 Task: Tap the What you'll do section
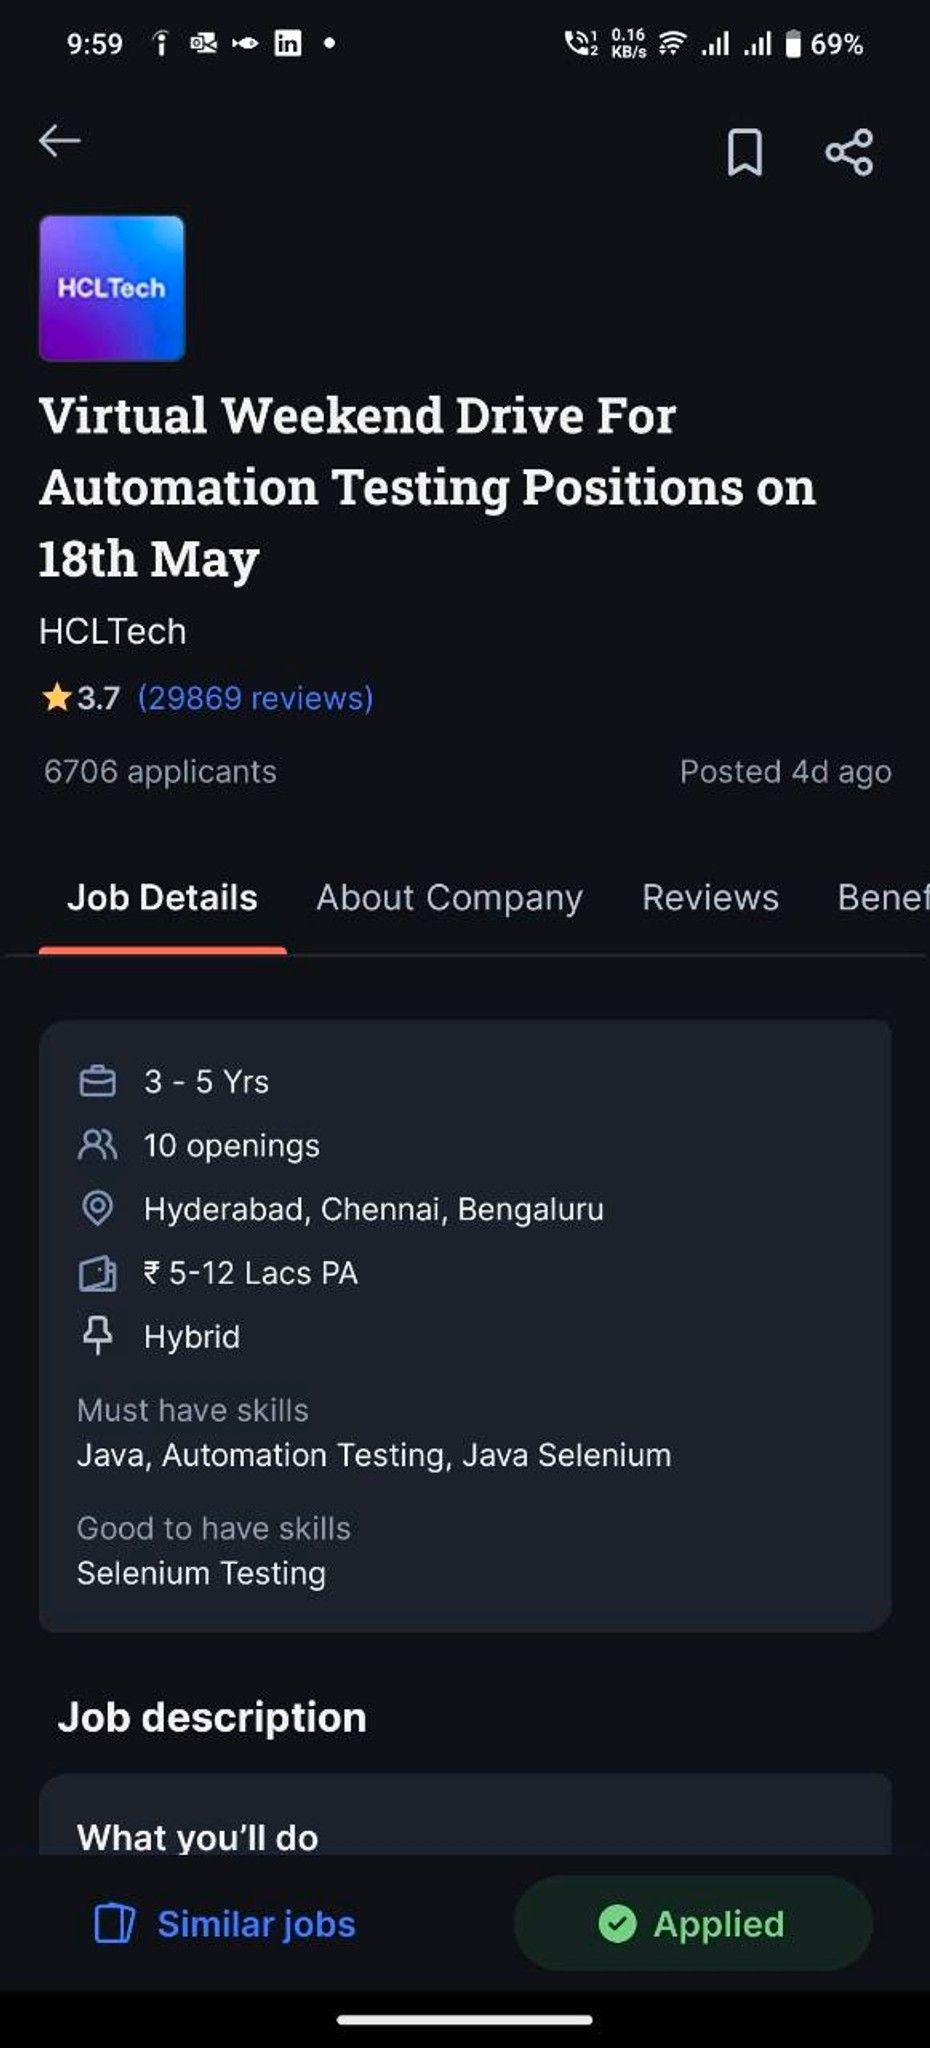198,1837
